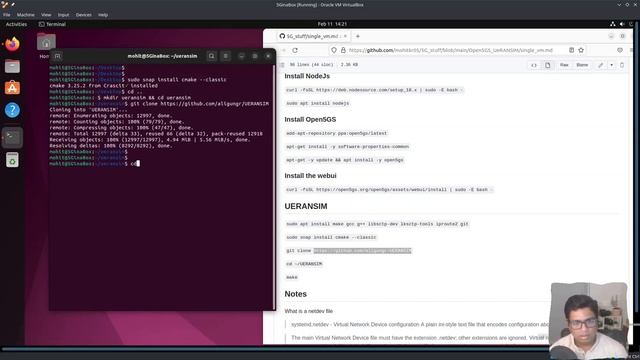Edit the file with the pencil icon
The width and height of the screenshot is (640, 360).
point(600,65)
